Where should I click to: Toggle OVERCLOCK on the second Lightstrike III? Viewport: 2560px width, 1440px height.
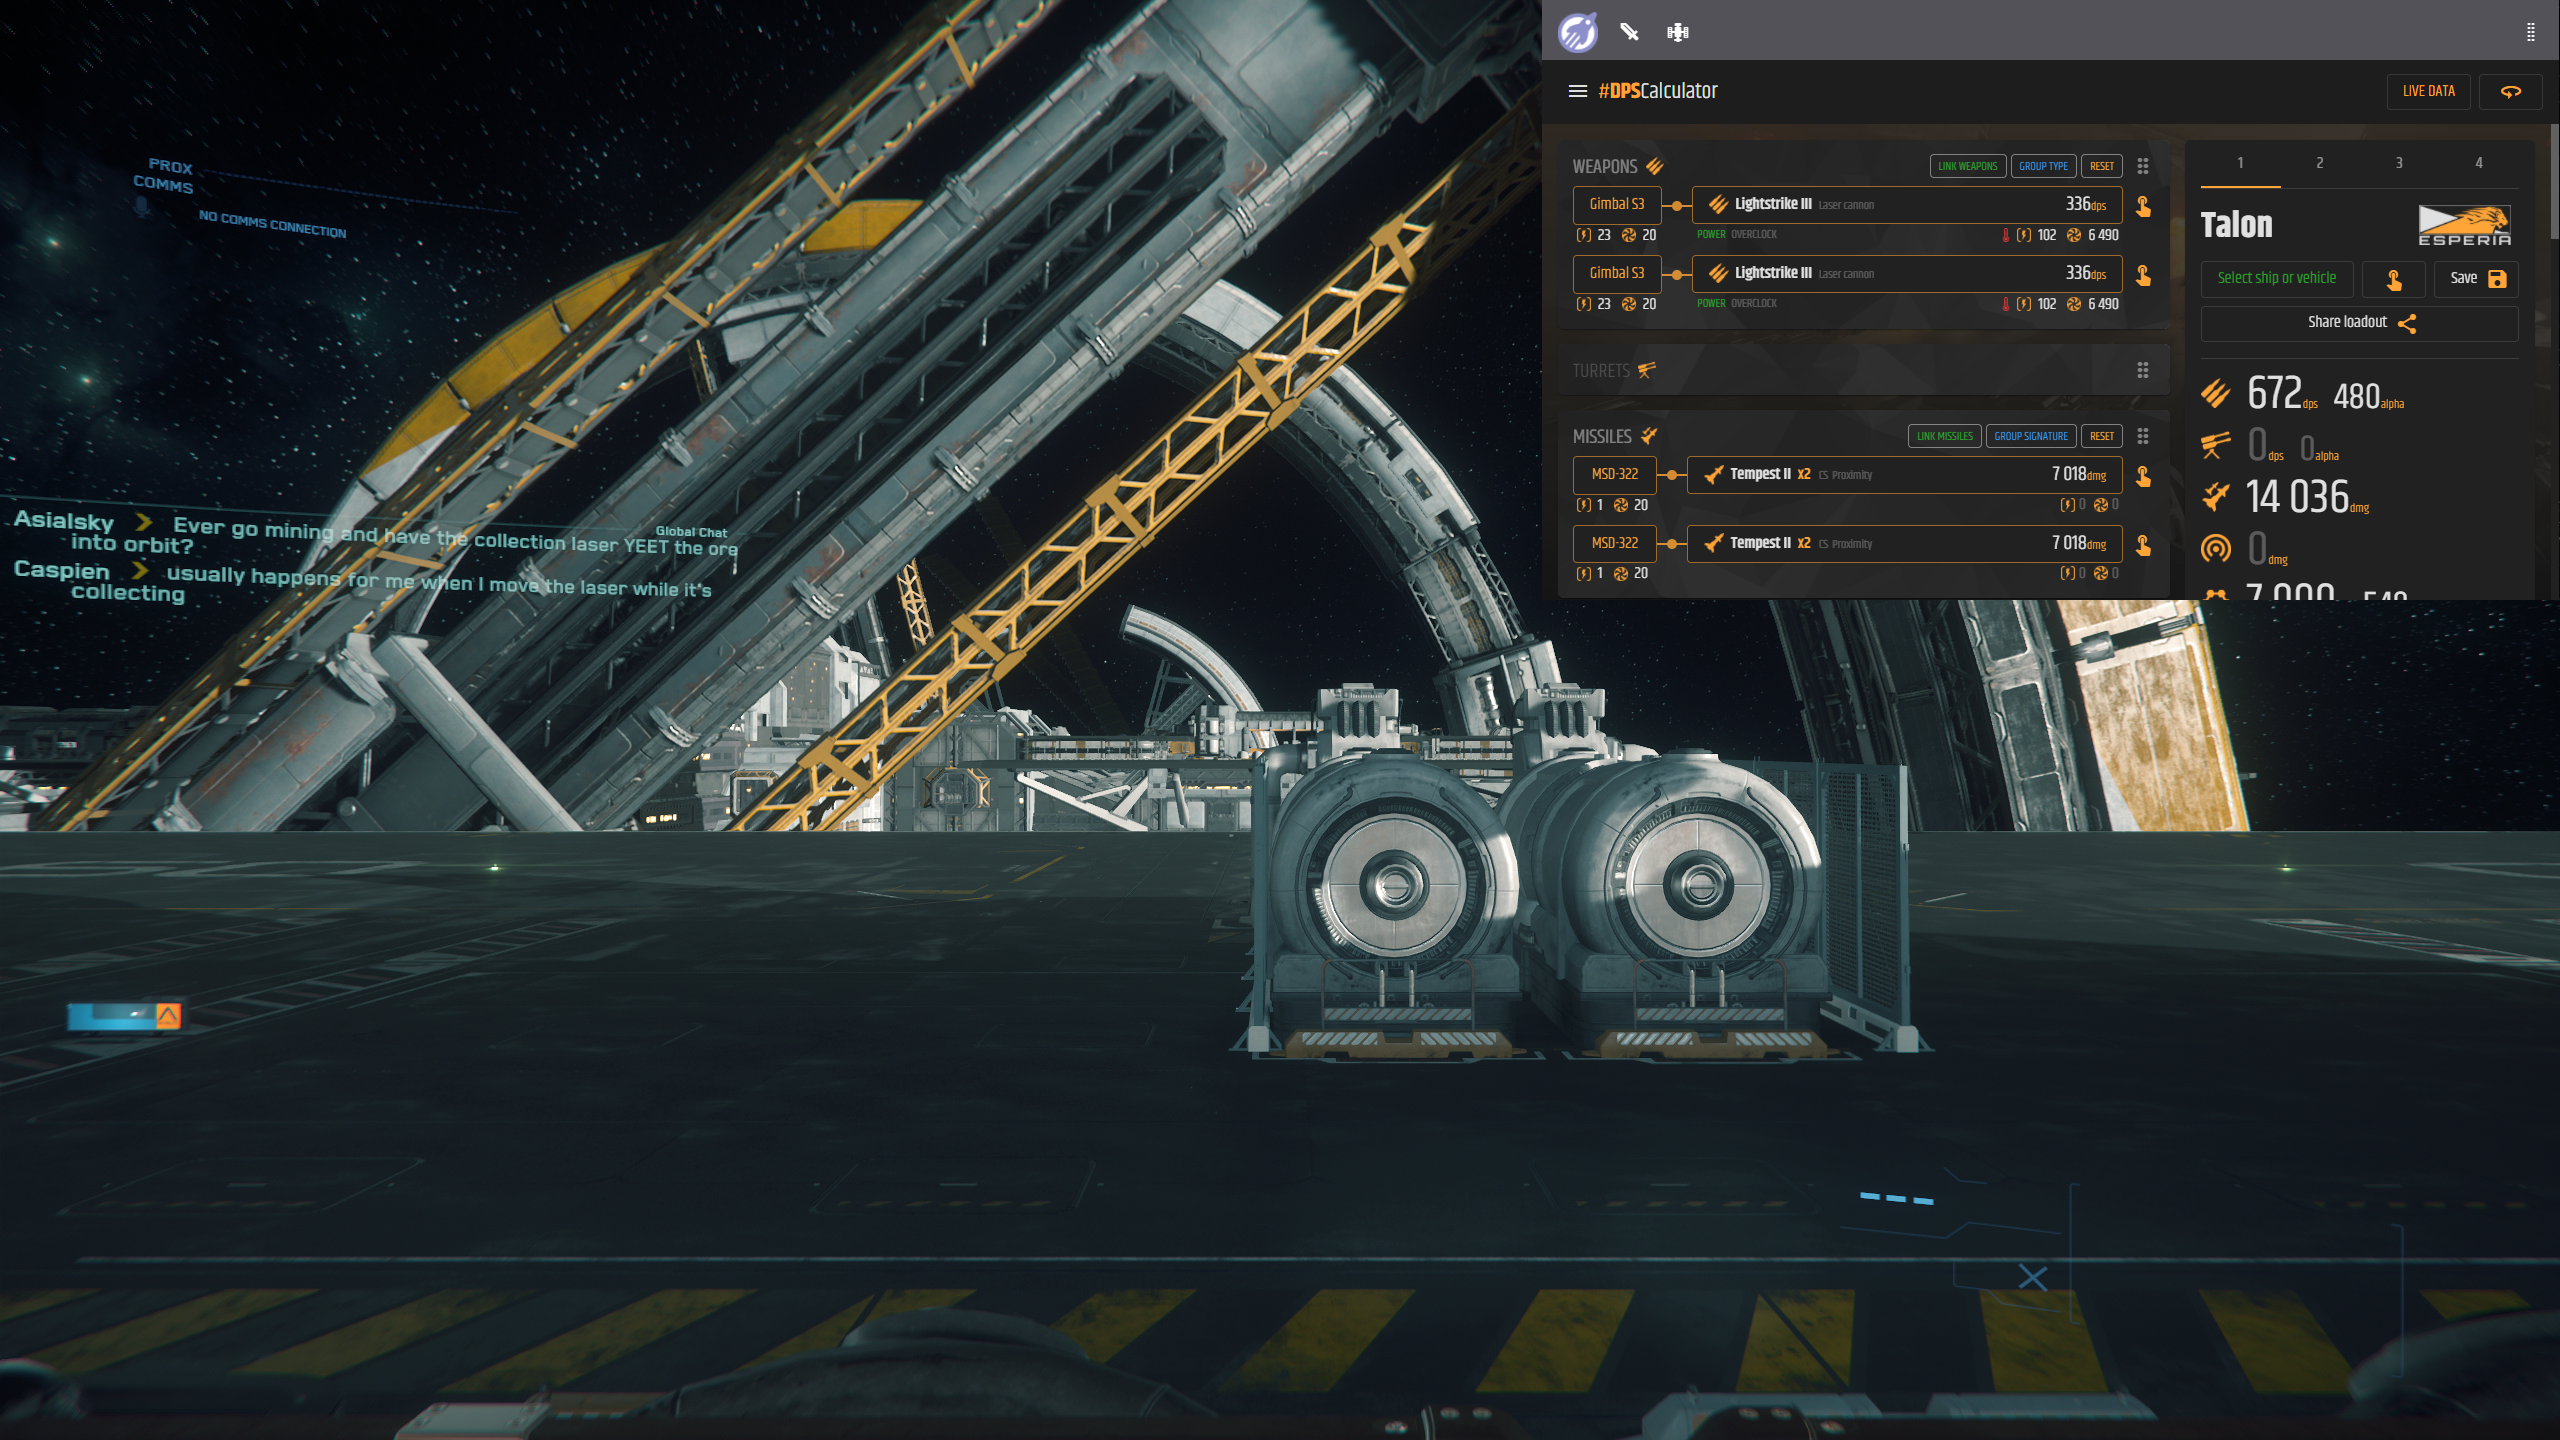pyautogui.click(x=1754, y=303)
